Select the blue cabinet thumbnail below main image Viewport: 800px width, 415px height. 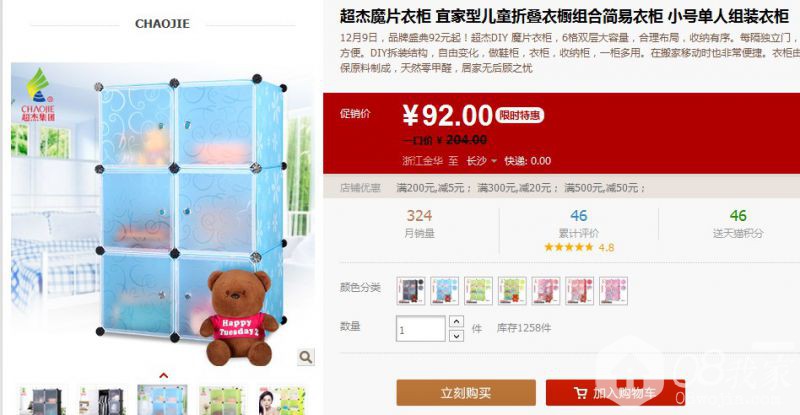click(x=162, y=400)
